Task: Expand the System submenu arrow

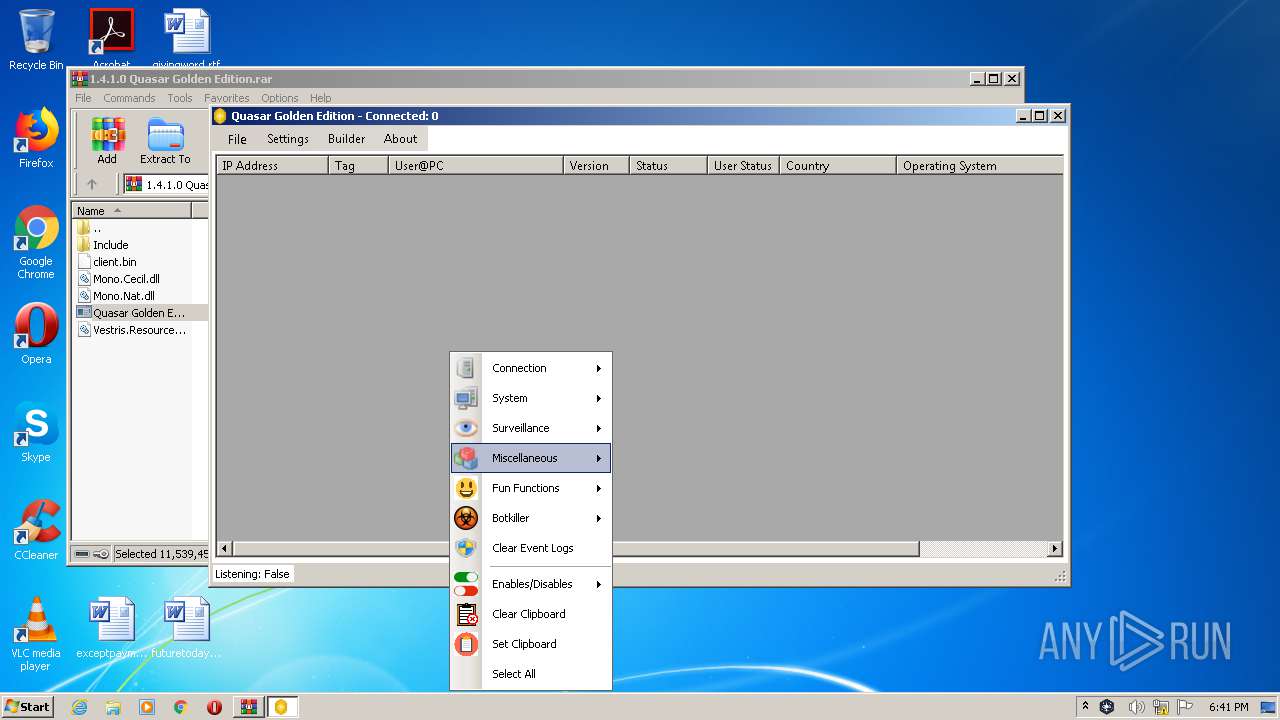Action: 599,398
